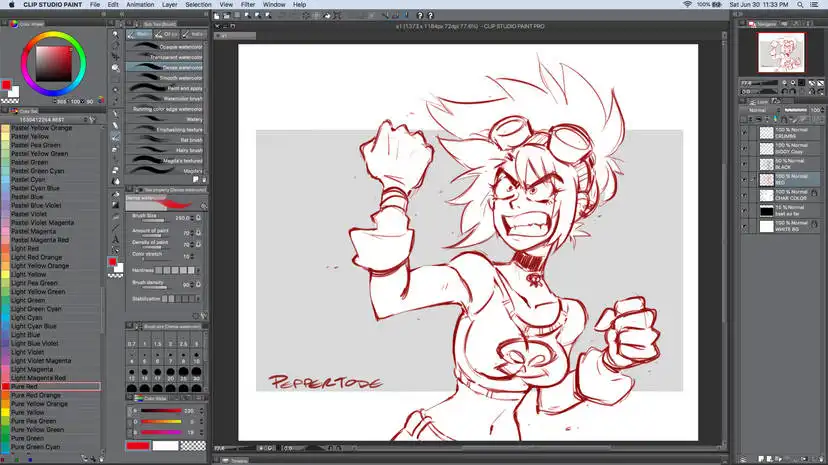Create a new canvas from command bar
828x465 pixels.
coord(217,16)
